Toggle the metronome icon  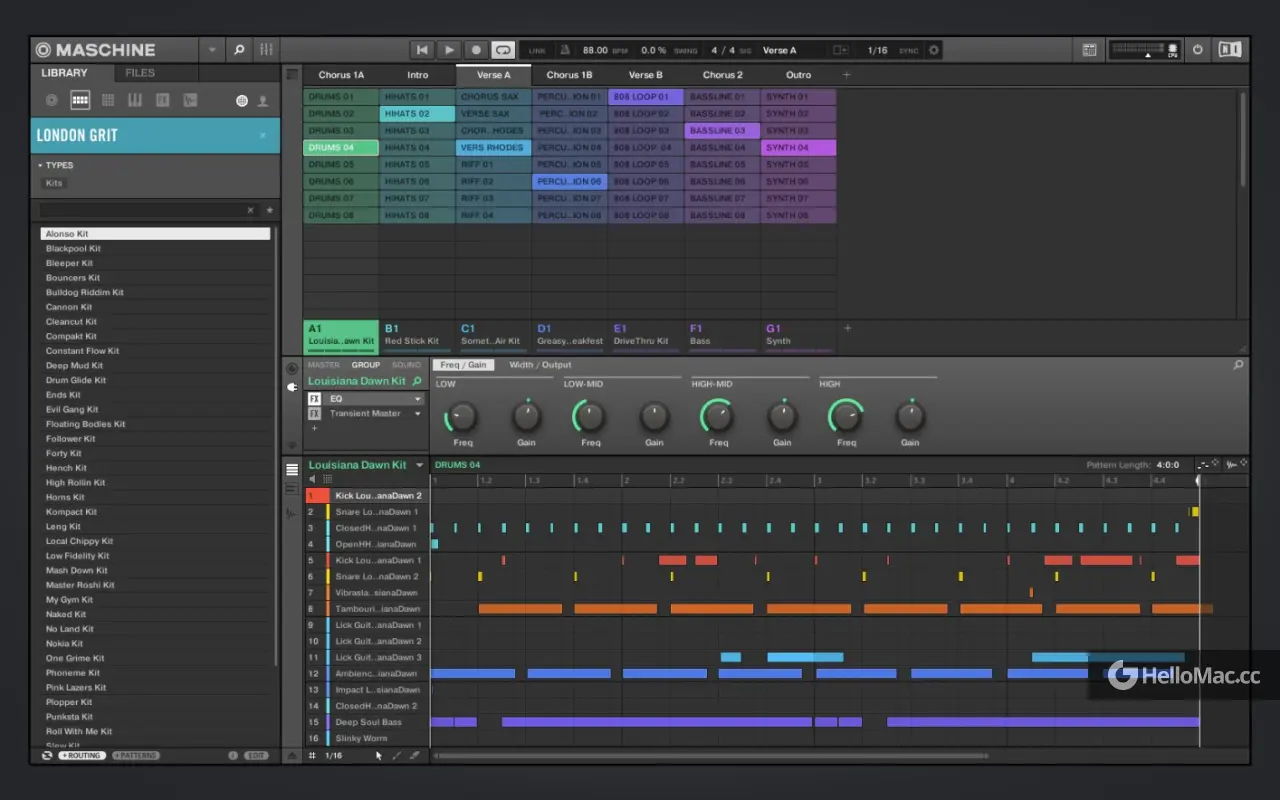click(565, 50)
